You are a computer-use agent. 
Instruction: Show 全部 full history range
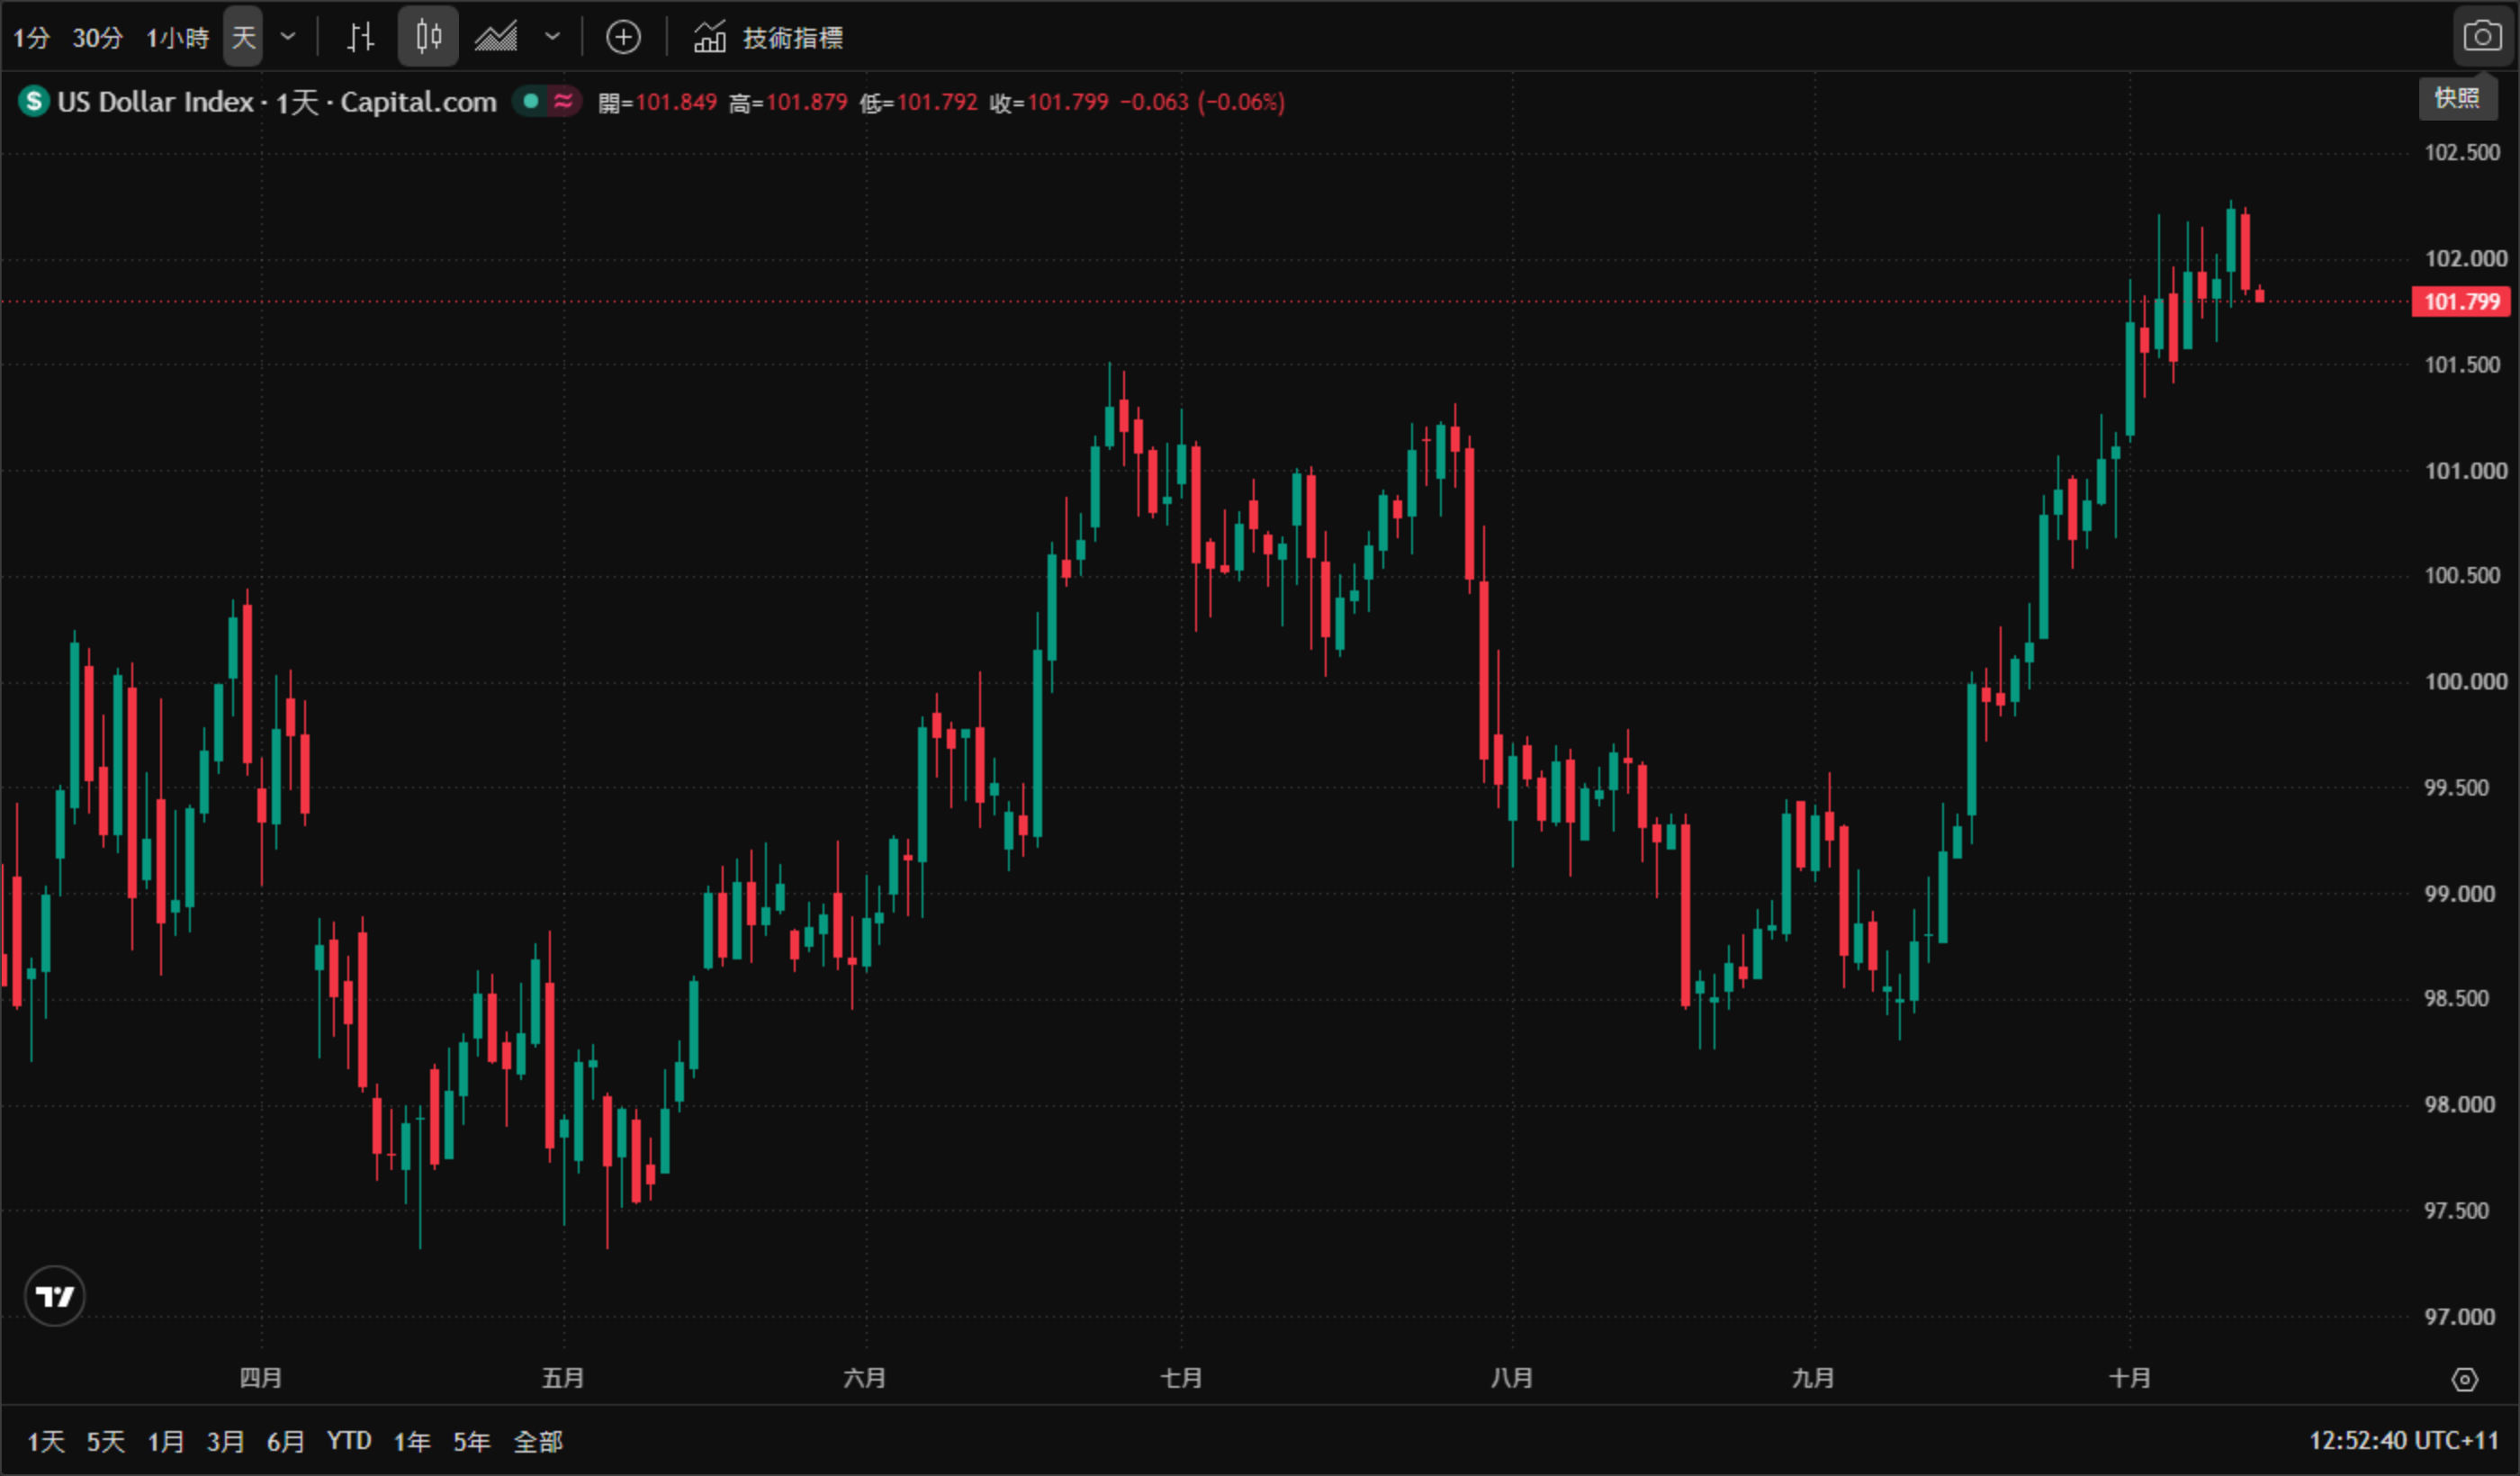pos(538,1441)
